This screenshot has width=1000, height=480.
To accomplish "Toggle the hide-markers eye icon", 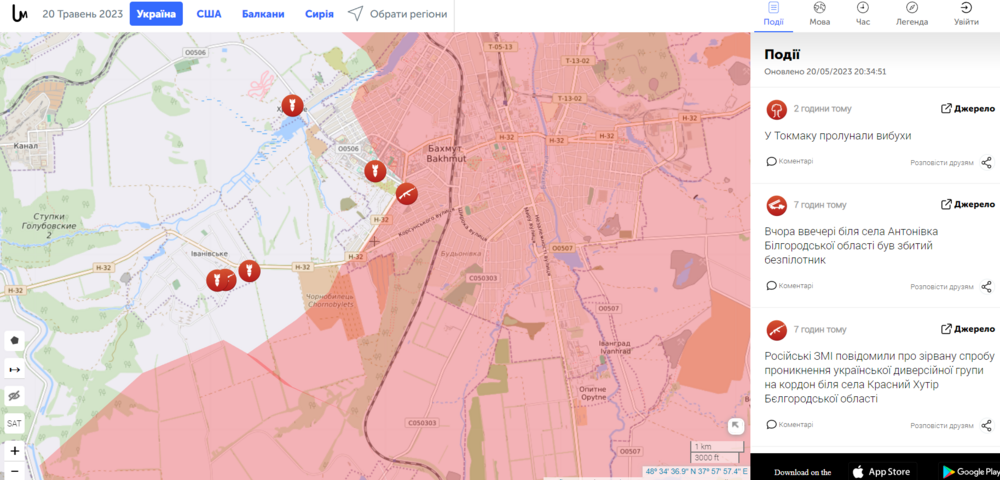I will click(x=15, y=396).
